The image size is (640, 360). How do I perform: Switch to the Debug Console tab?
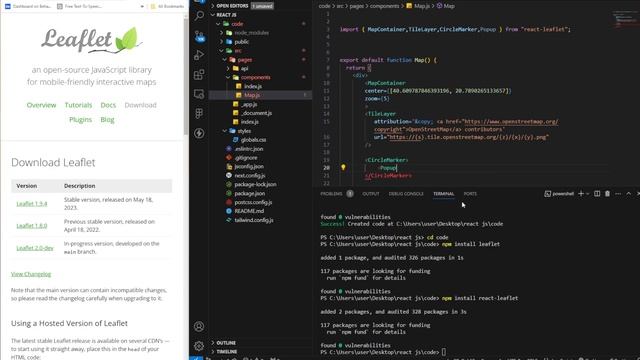406,193
